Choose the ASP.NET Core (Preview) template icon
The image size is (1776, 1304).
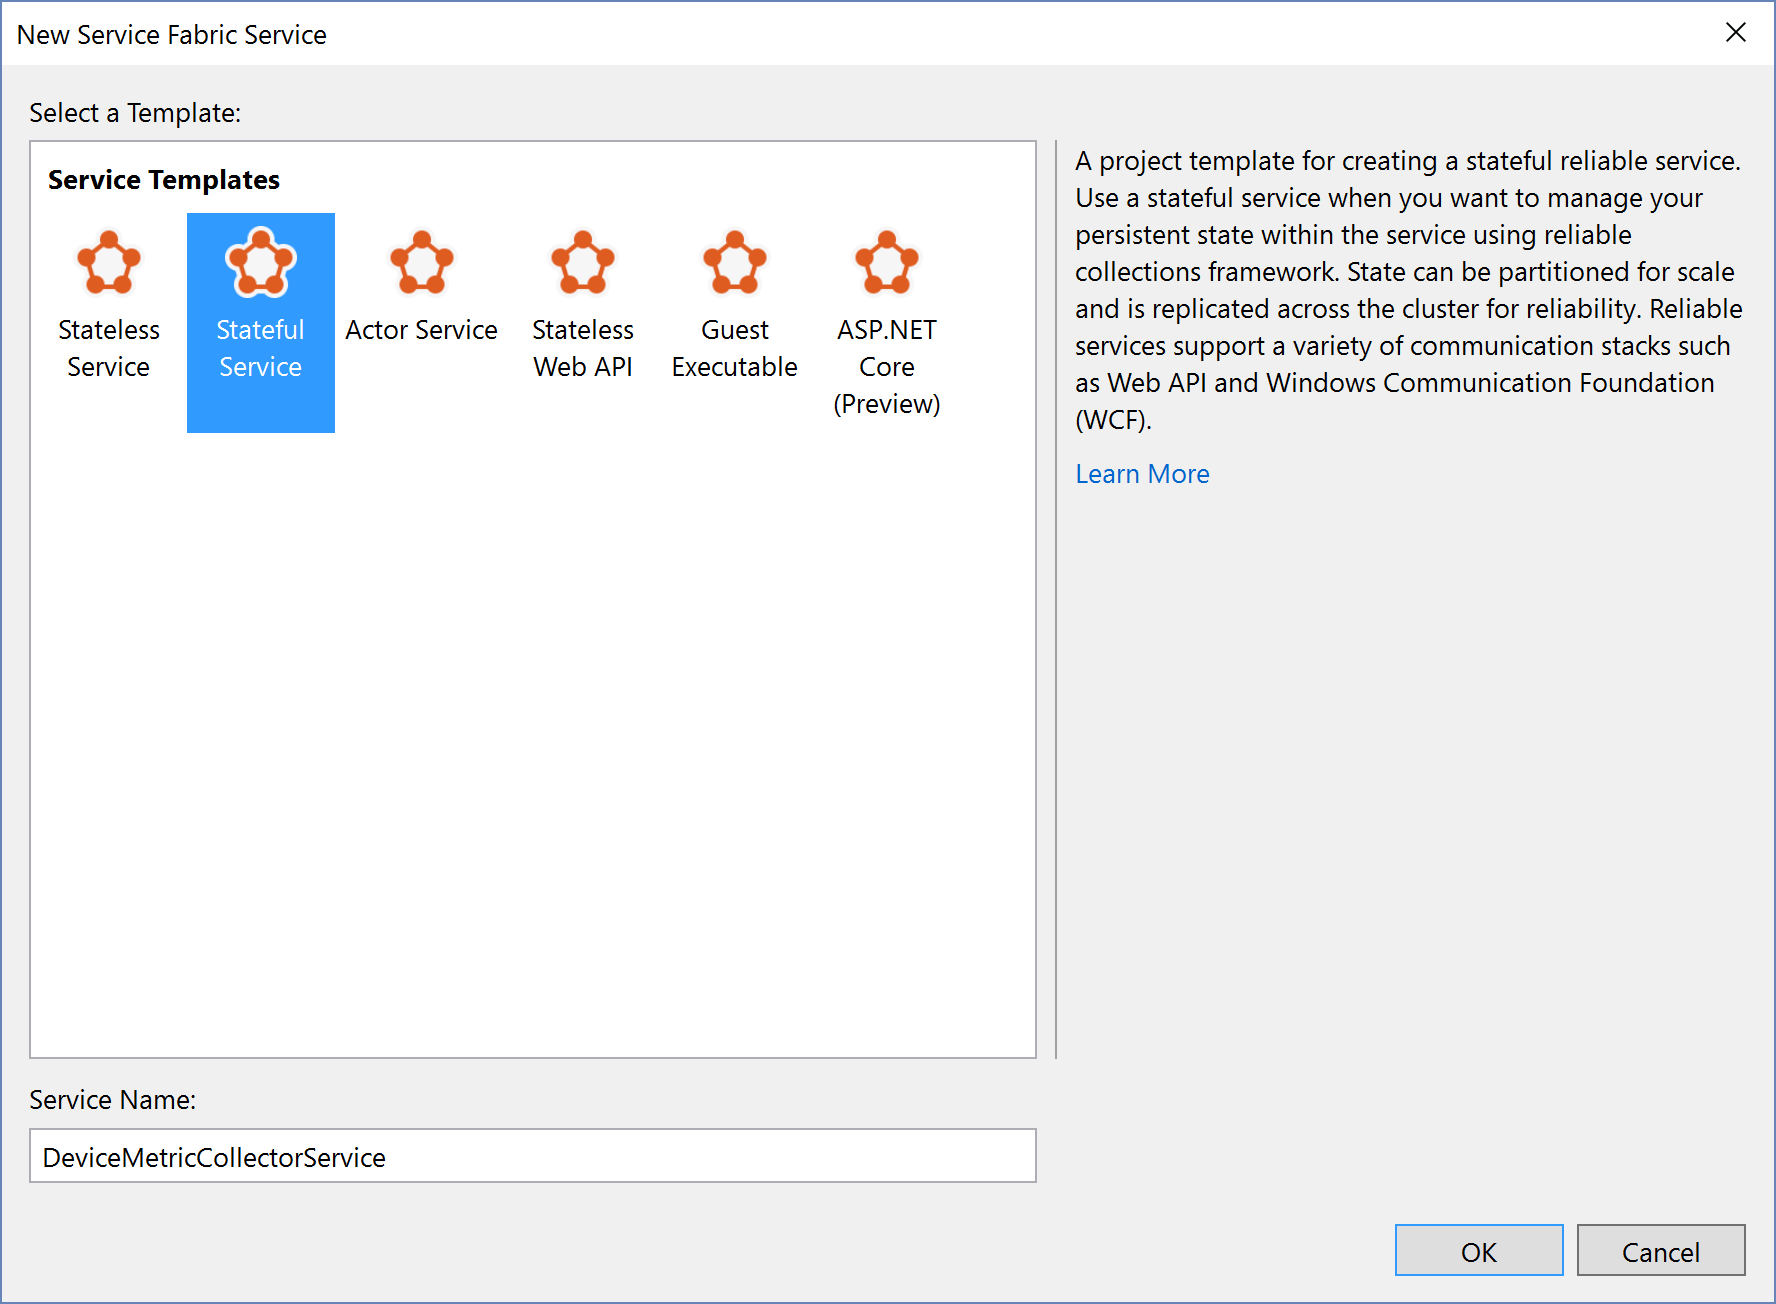(x=887, y=263)
